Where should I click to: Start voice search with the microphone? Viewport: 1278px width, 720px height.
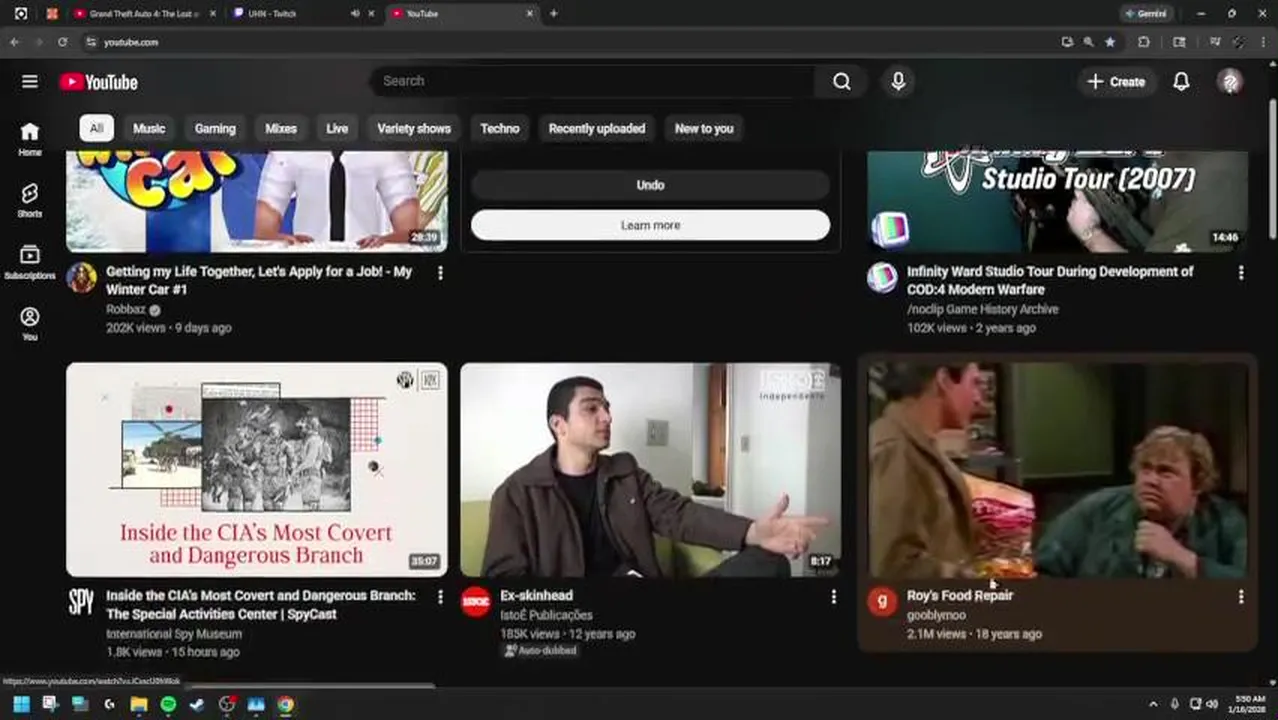[898, 82]
